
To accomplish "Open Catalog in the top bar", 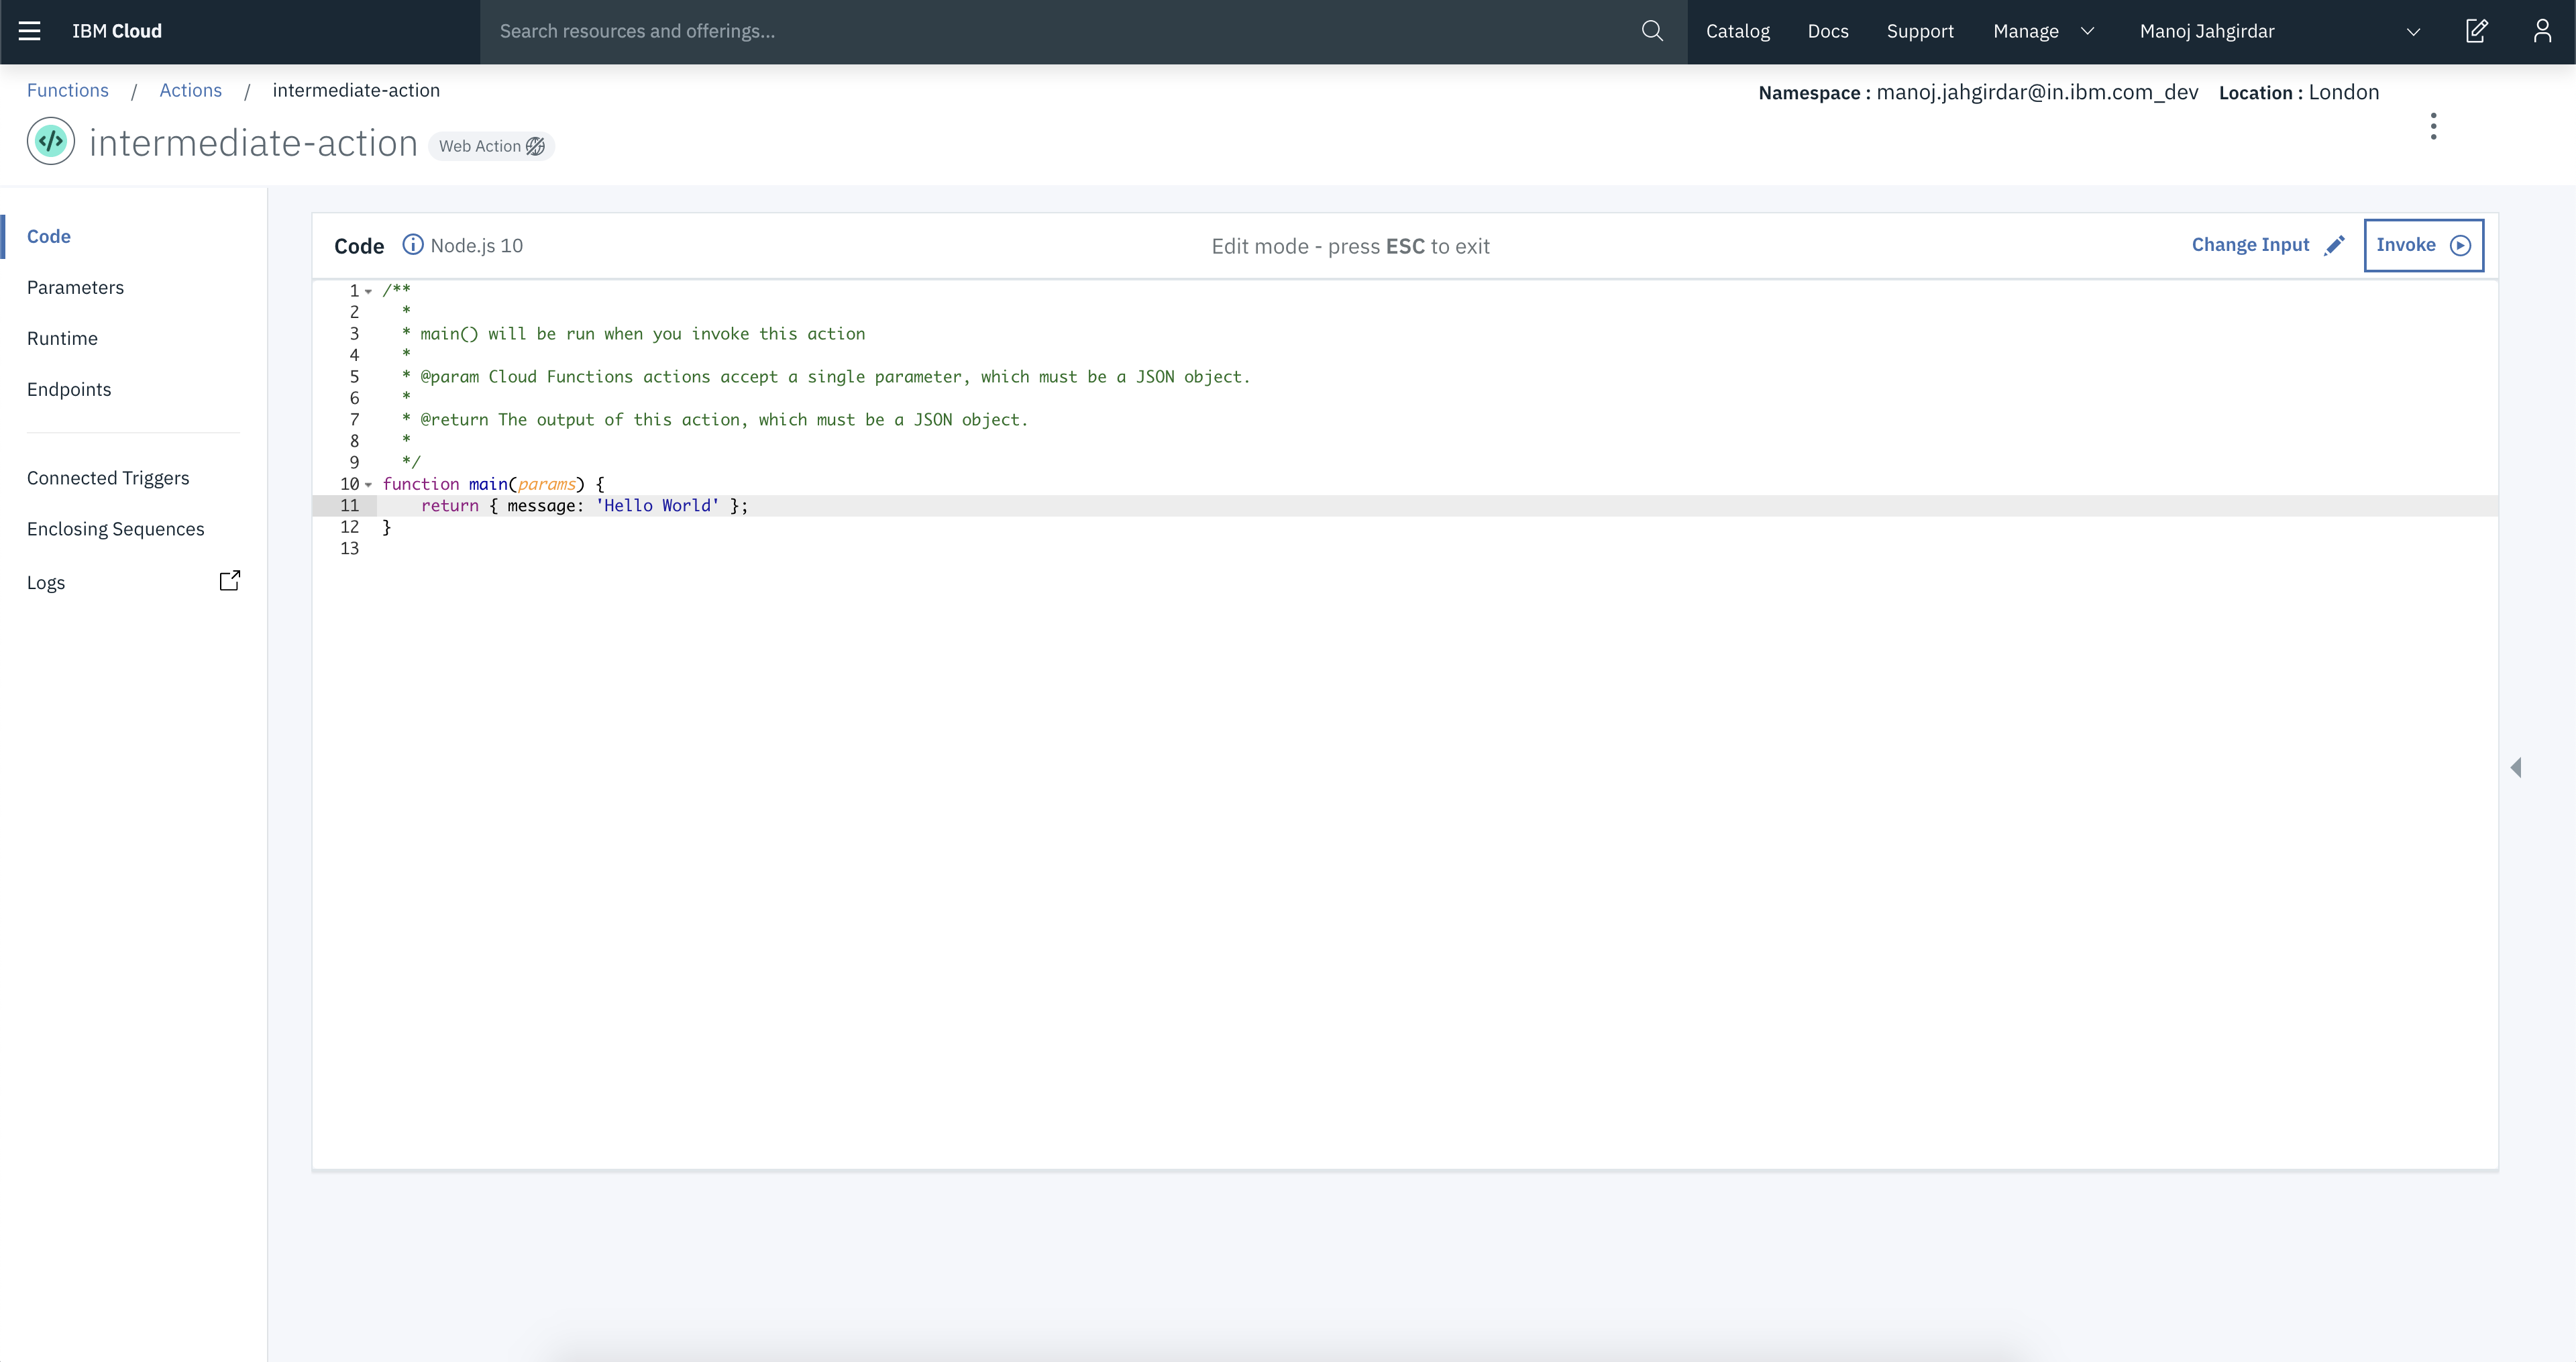I will click(1737, 31).
